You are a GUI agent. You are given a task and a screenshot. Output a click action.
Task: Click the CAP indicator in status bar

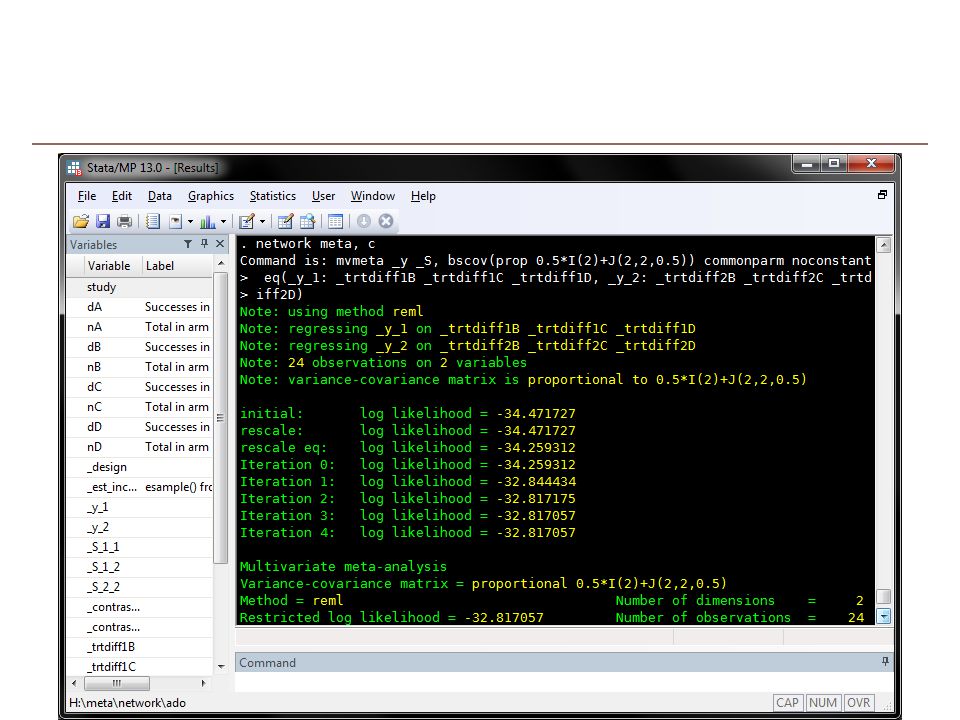(787, 703)
